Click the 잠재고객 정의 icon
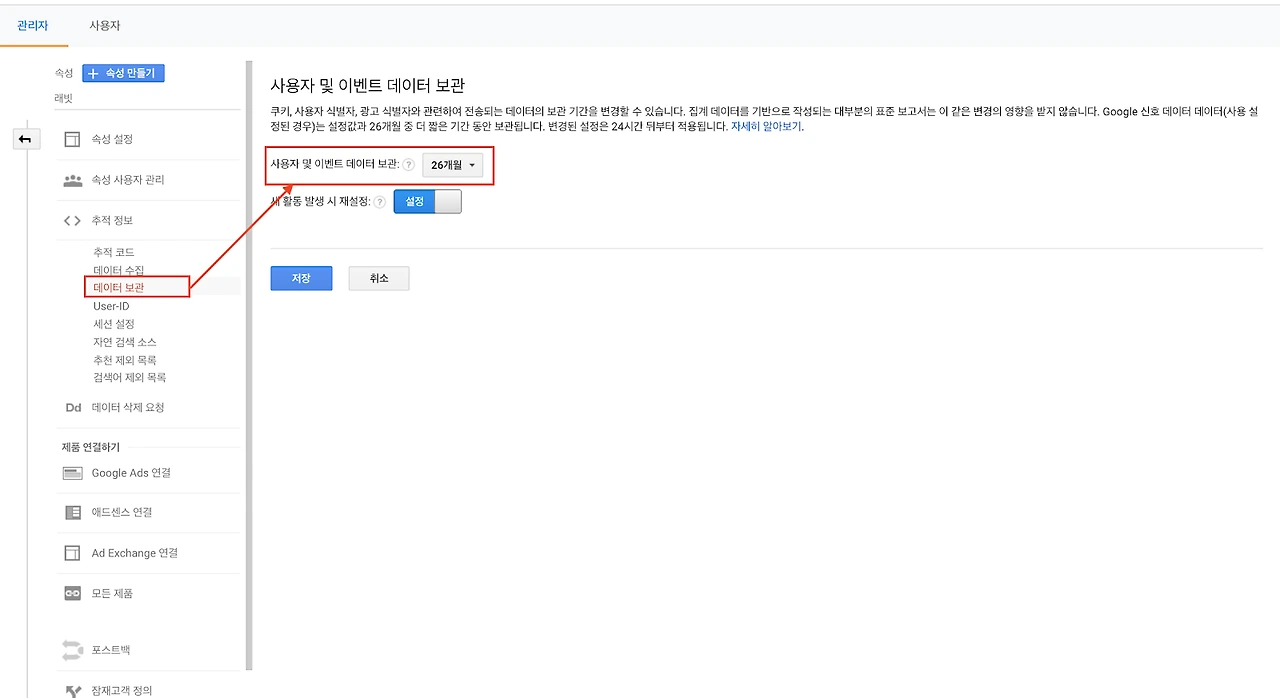This screenshot has width=1280, height=698. pyautogui.click(x=72, y=690)
